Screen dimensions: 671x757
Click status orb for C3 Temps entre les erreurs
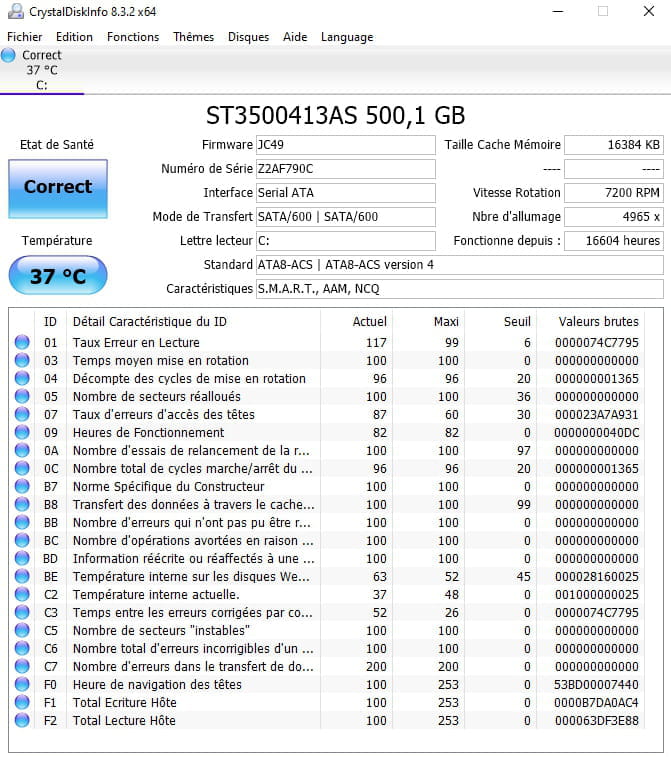[22, 612]
